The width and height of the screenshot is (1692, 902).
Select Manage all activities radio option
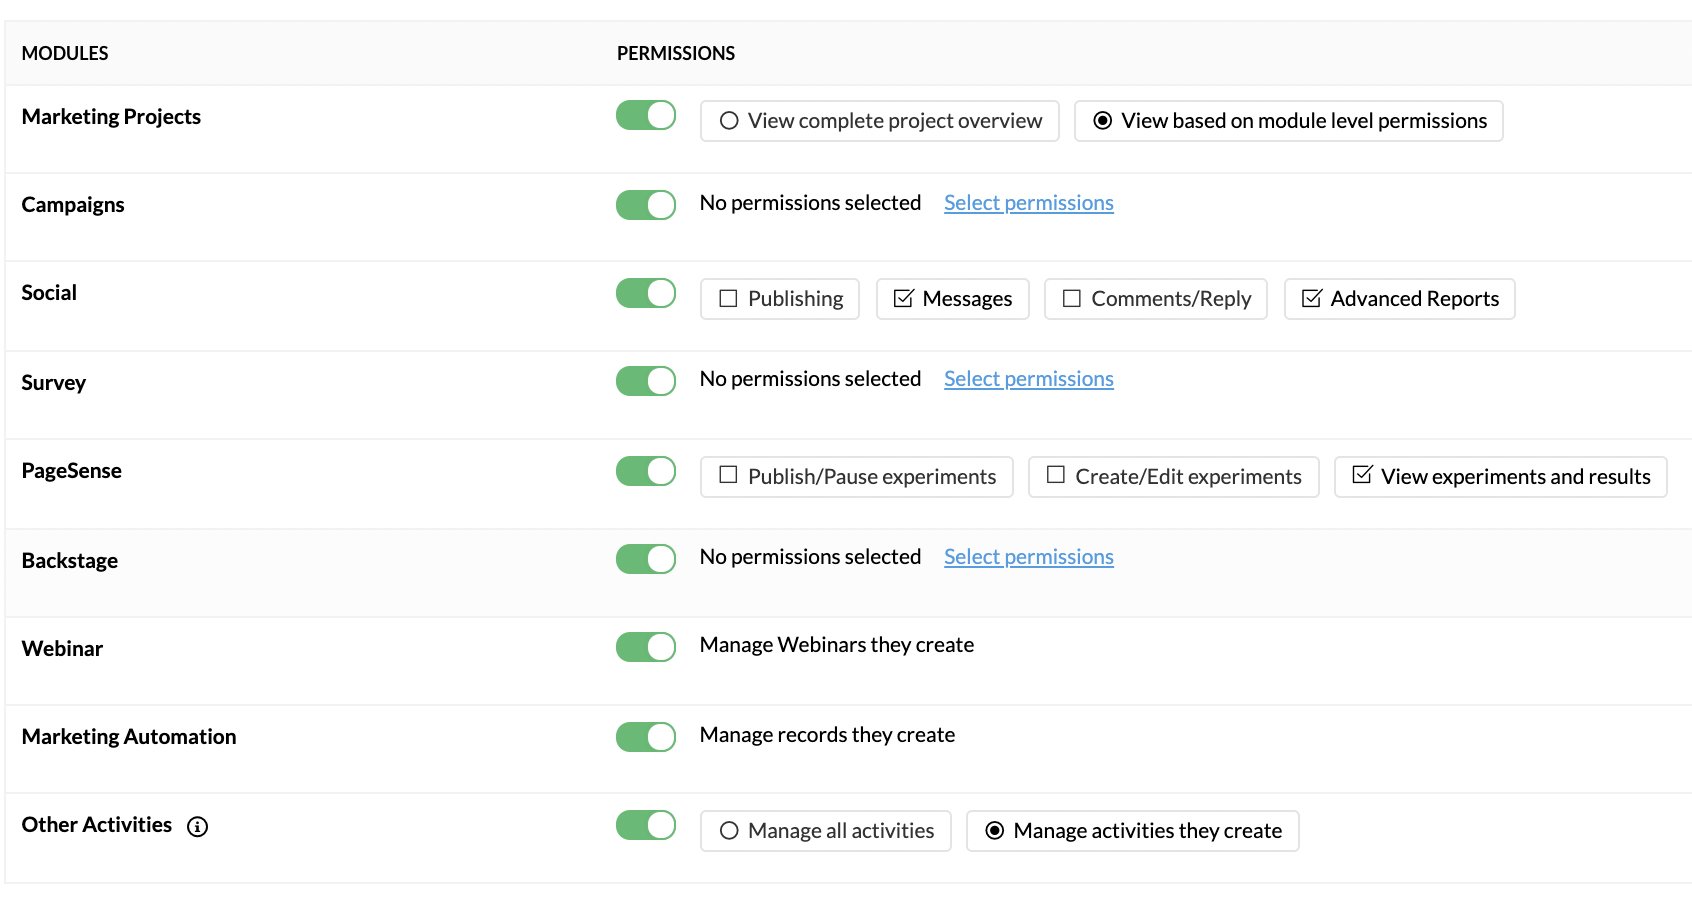[826, 831]
